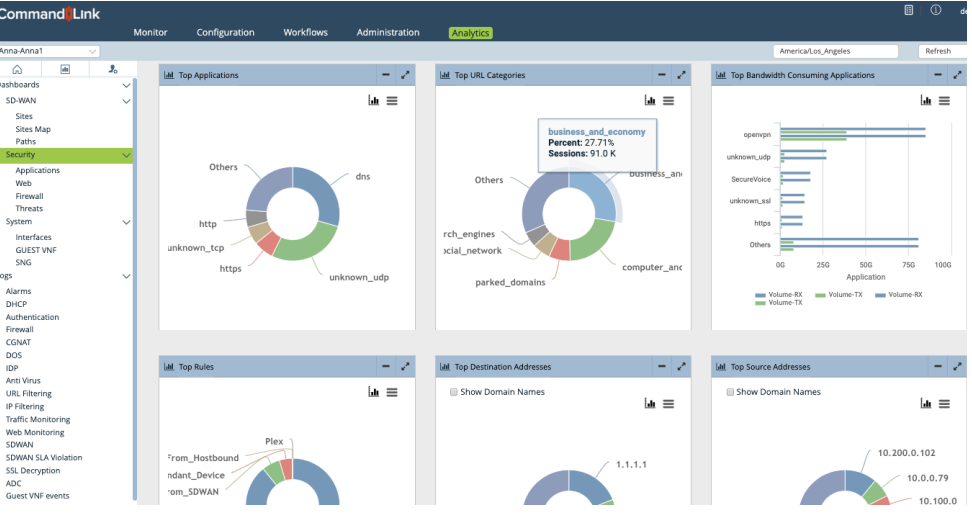
Task: Expand Top Destination Addresses panel fullscreen
Action: [x=681, y=366]
